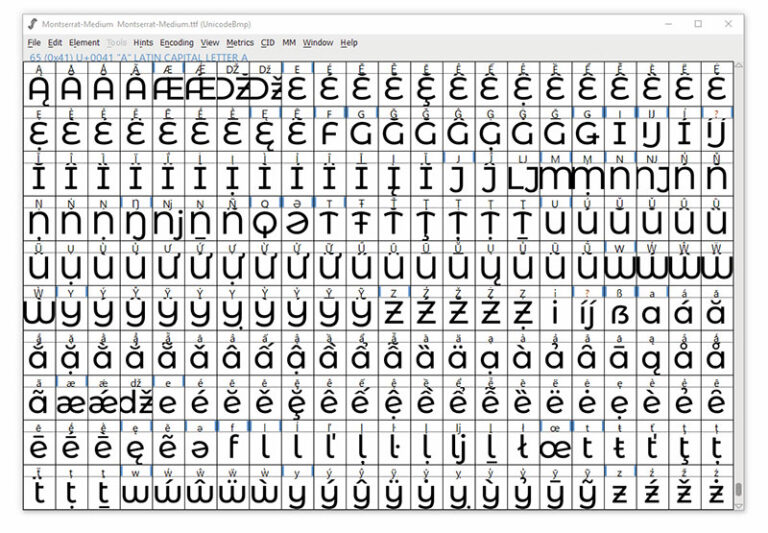Screen dimensions: 768x533
Task: Select the plain capital Æ glyph cell
Action: coord(168,84)
